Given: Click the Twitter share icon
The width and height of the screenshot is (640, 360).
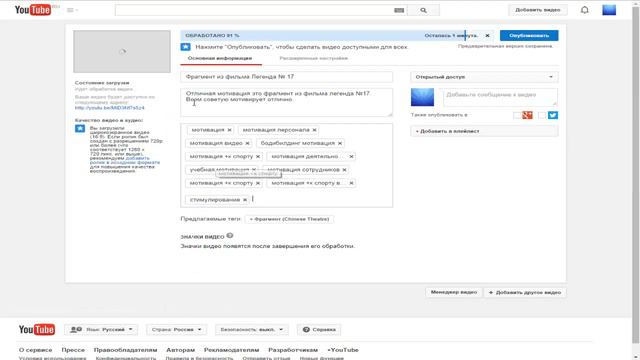Looking at the screenshot, I should point(553,115).
